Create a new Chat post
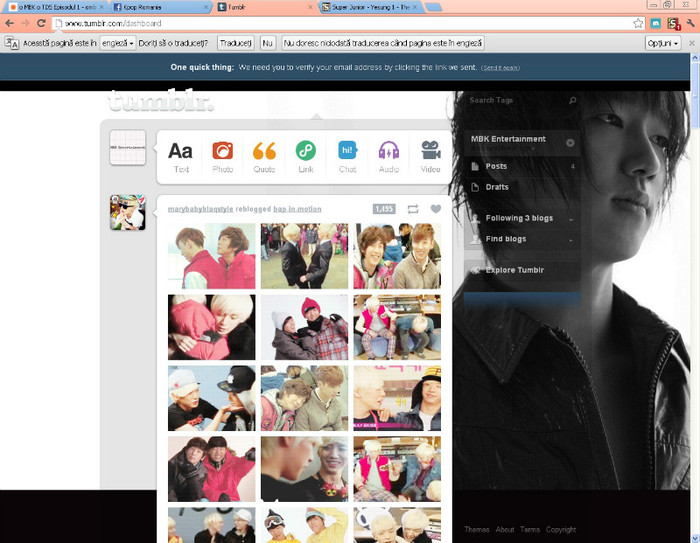The image size is (700, 543). 347,156
